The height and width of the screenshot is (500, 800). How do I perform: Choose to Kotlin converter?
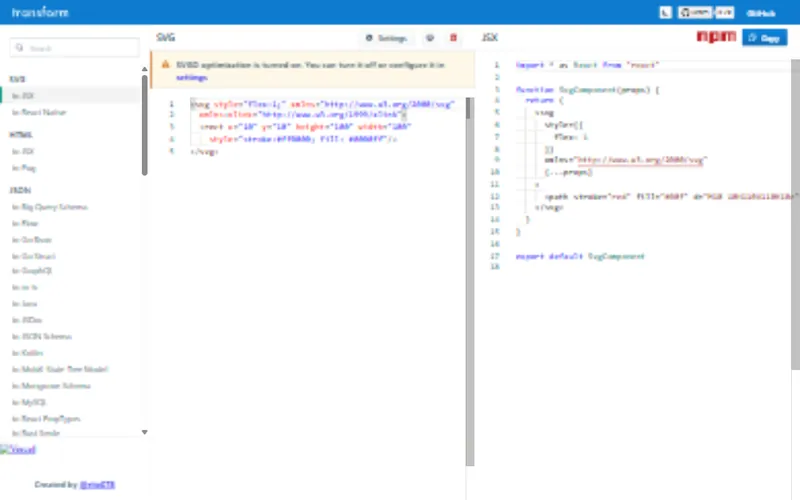click(x=70, y=353)
